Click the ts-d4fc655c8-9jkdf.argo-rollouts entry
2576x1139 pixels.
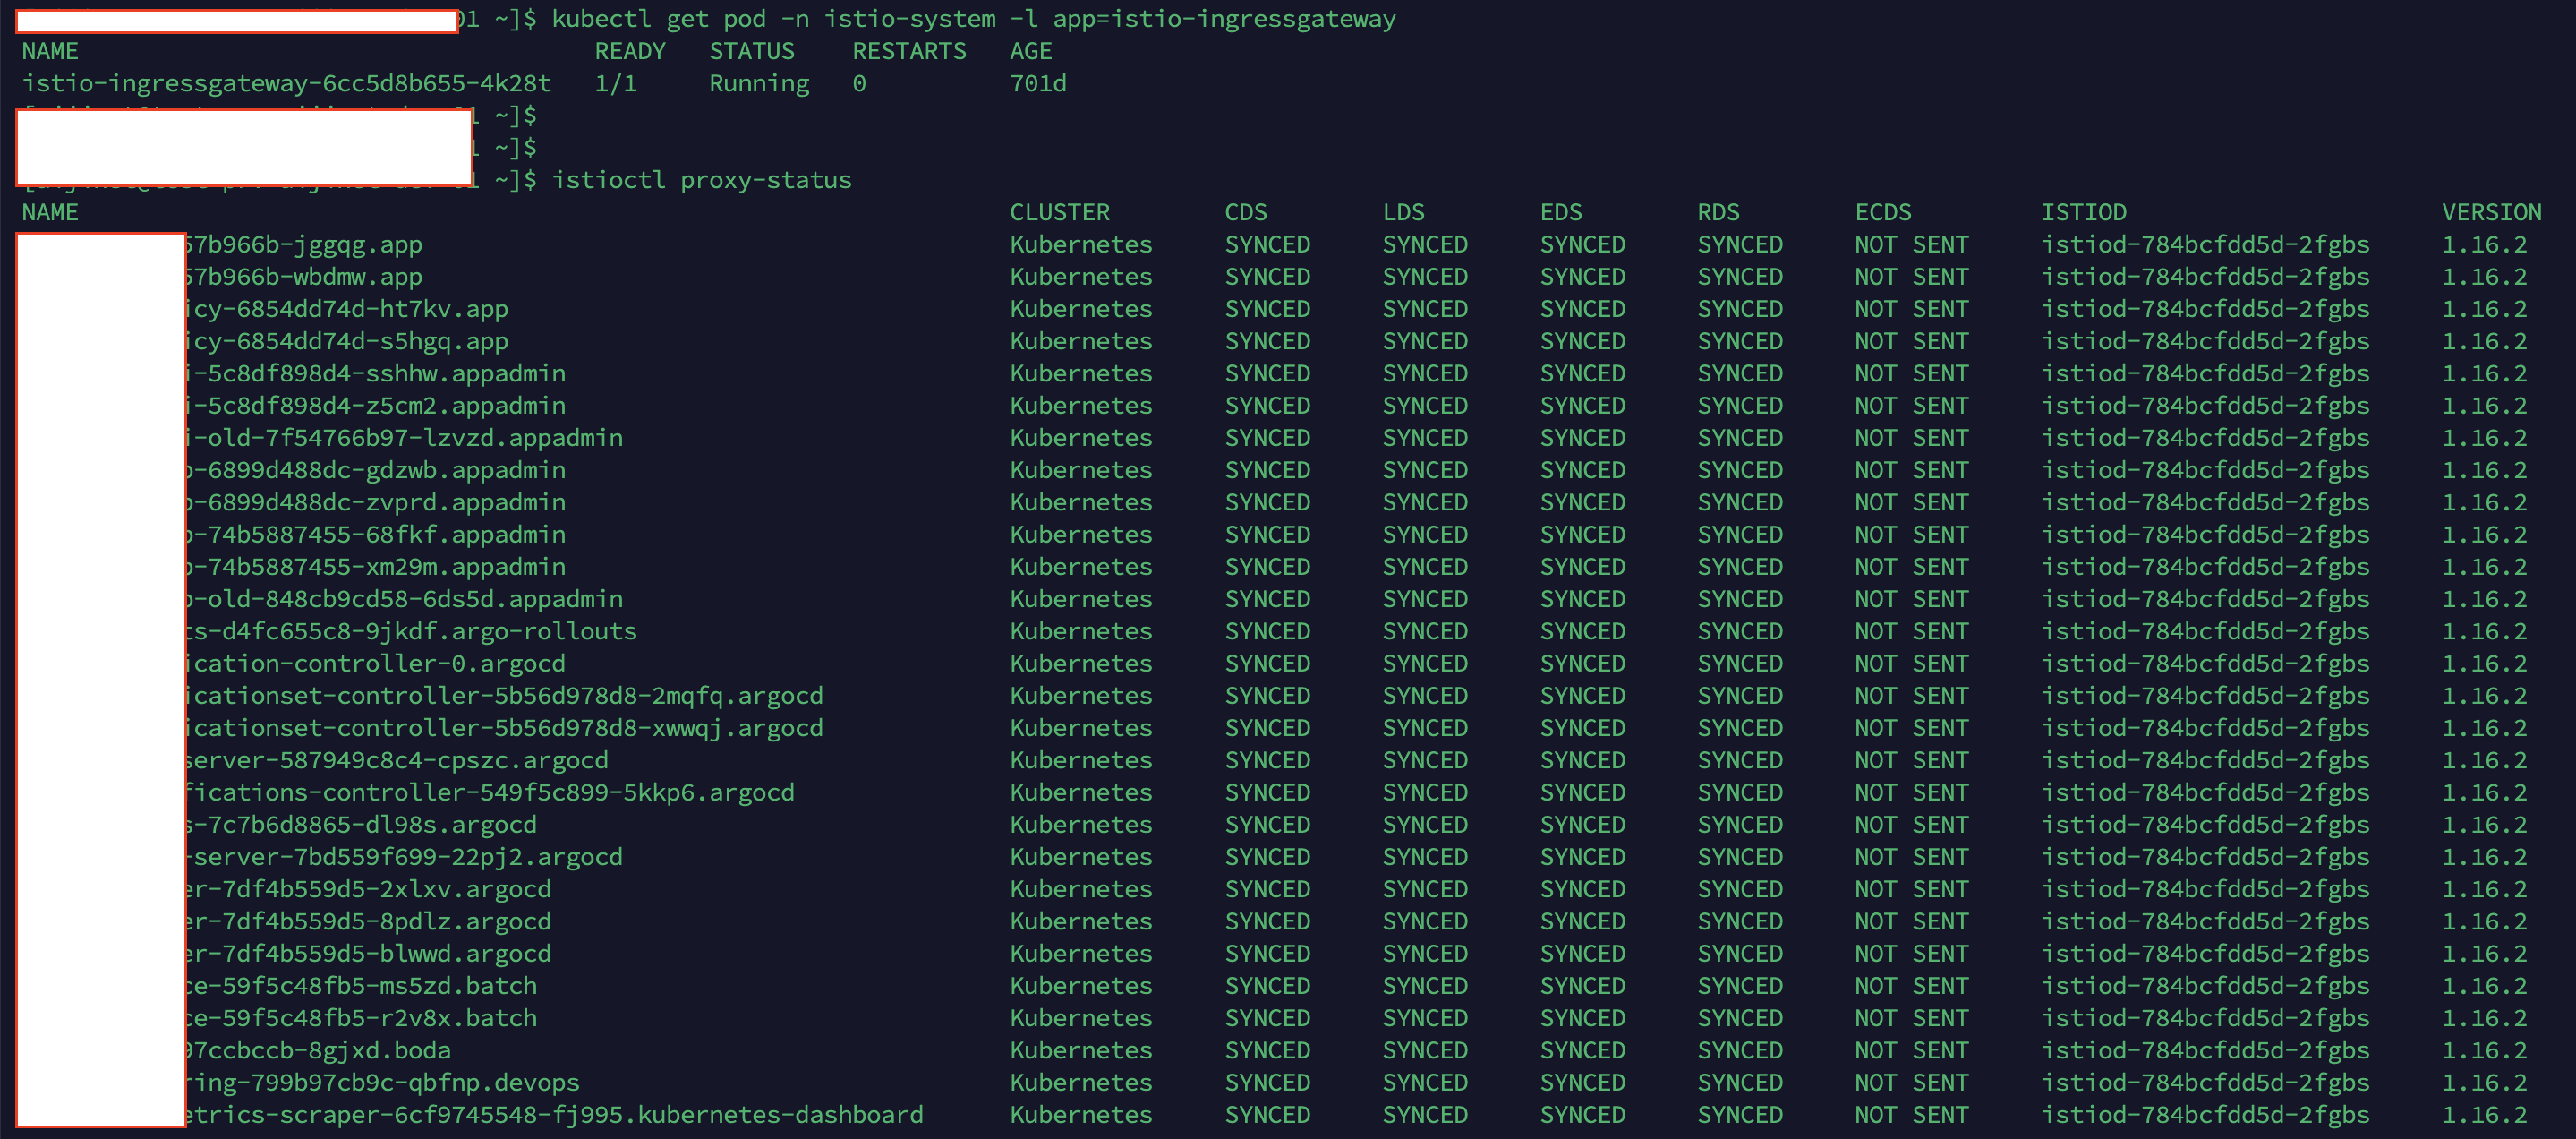tap(412, 631)
